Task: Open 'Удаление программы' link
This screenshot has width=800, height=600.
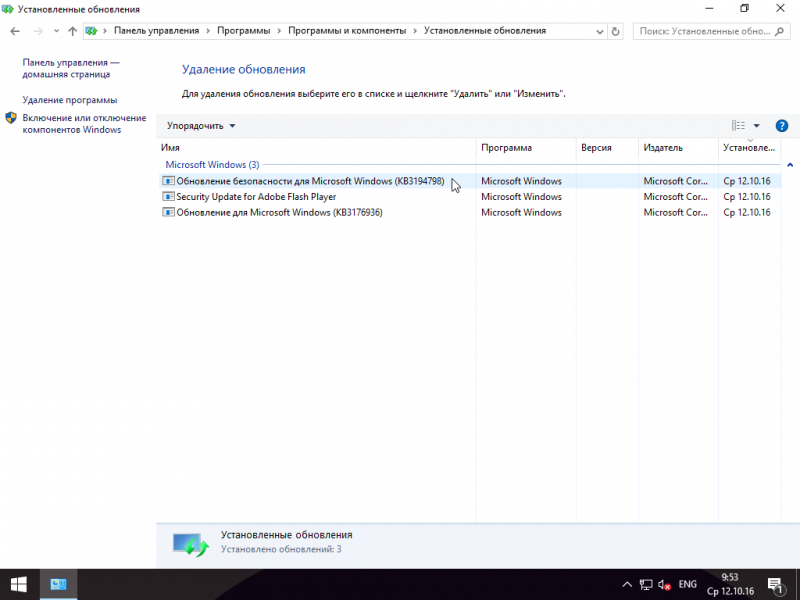Action: click(69, 100)
